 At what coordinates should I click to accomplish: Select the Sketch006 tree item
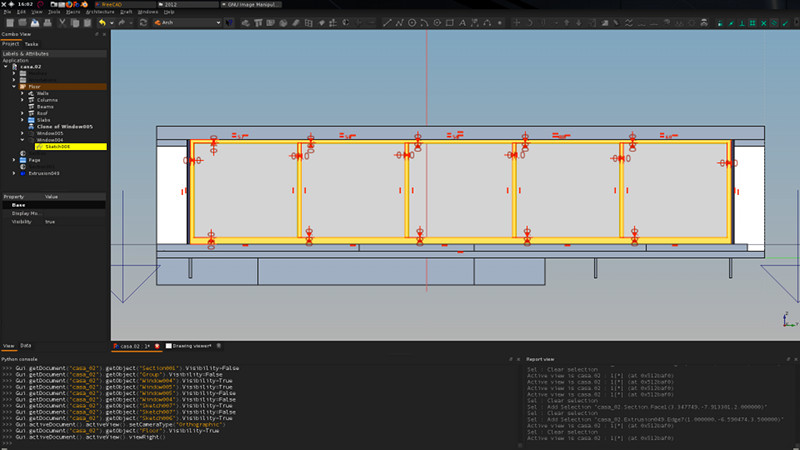pyautogui.click(x=71, y=146)
